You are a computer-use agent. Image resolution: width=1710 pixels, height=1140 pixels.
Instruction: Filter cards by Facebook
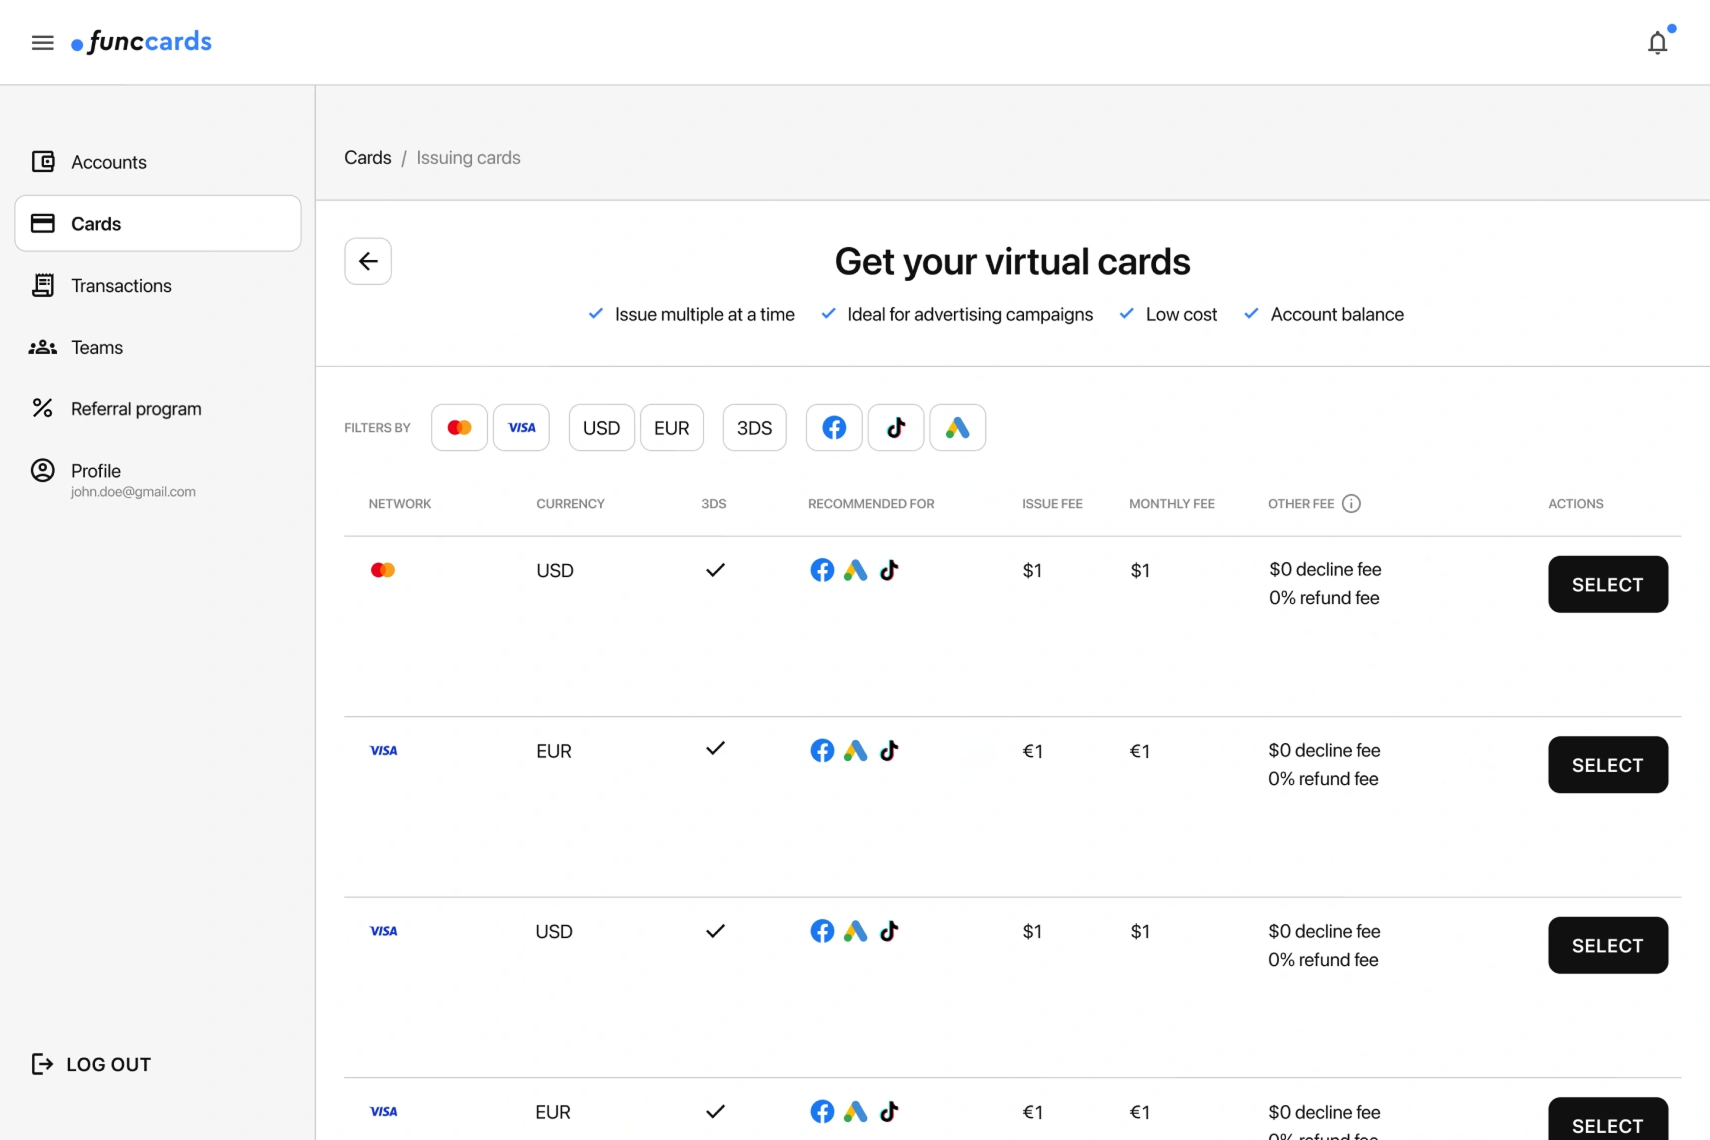(834, 428)
